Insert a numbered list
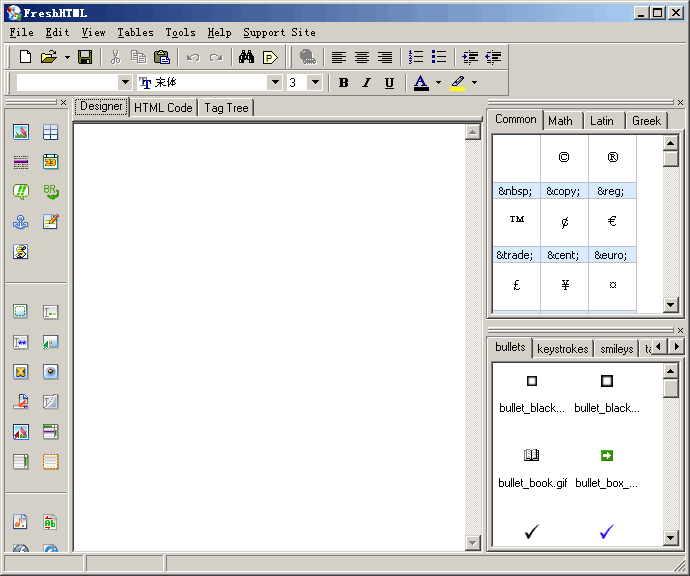This screenshot has width=690, height=576. click(416, 57)
